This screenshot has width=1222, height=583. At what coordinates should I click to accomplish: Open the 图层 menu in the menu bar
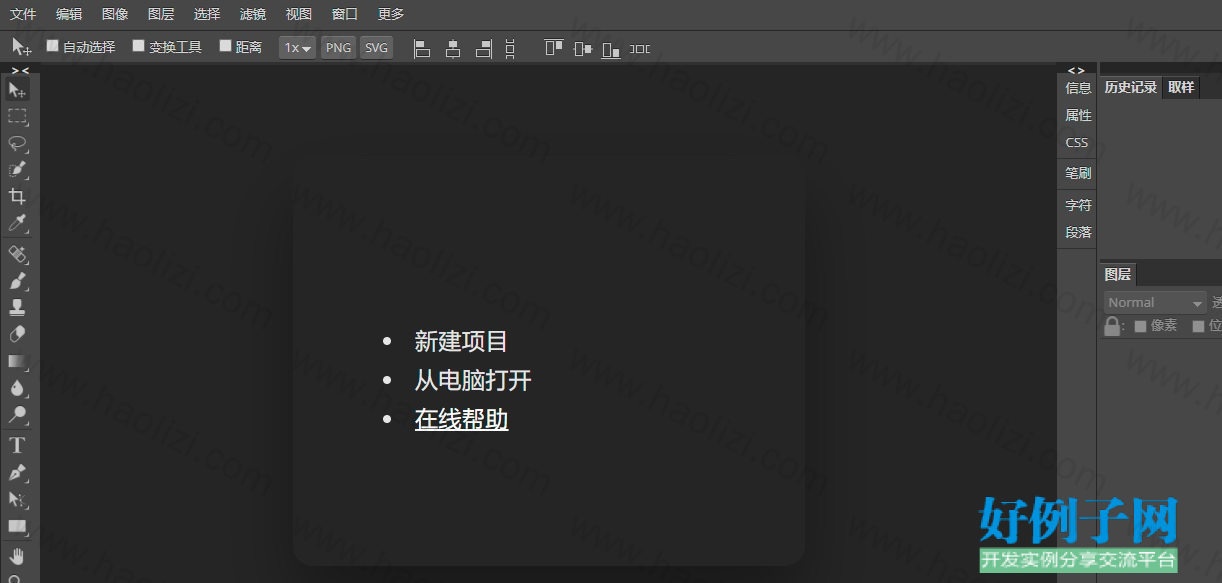point(161,14)
